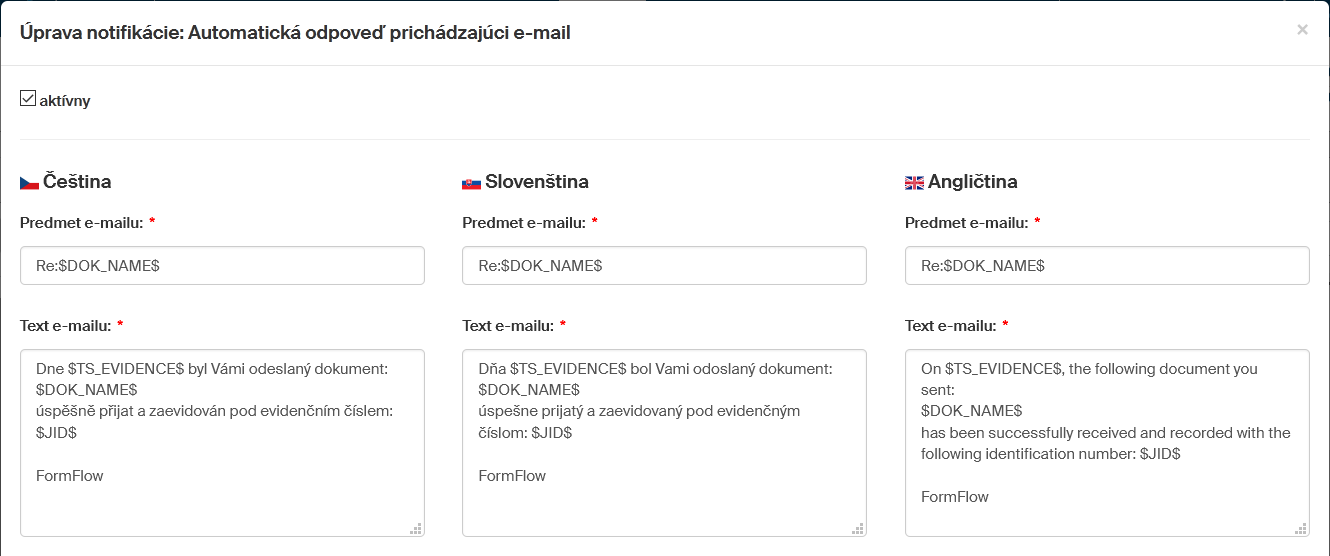Click the English email subject field
This screenshot has height=556, width=1330.
[1107, 266]
